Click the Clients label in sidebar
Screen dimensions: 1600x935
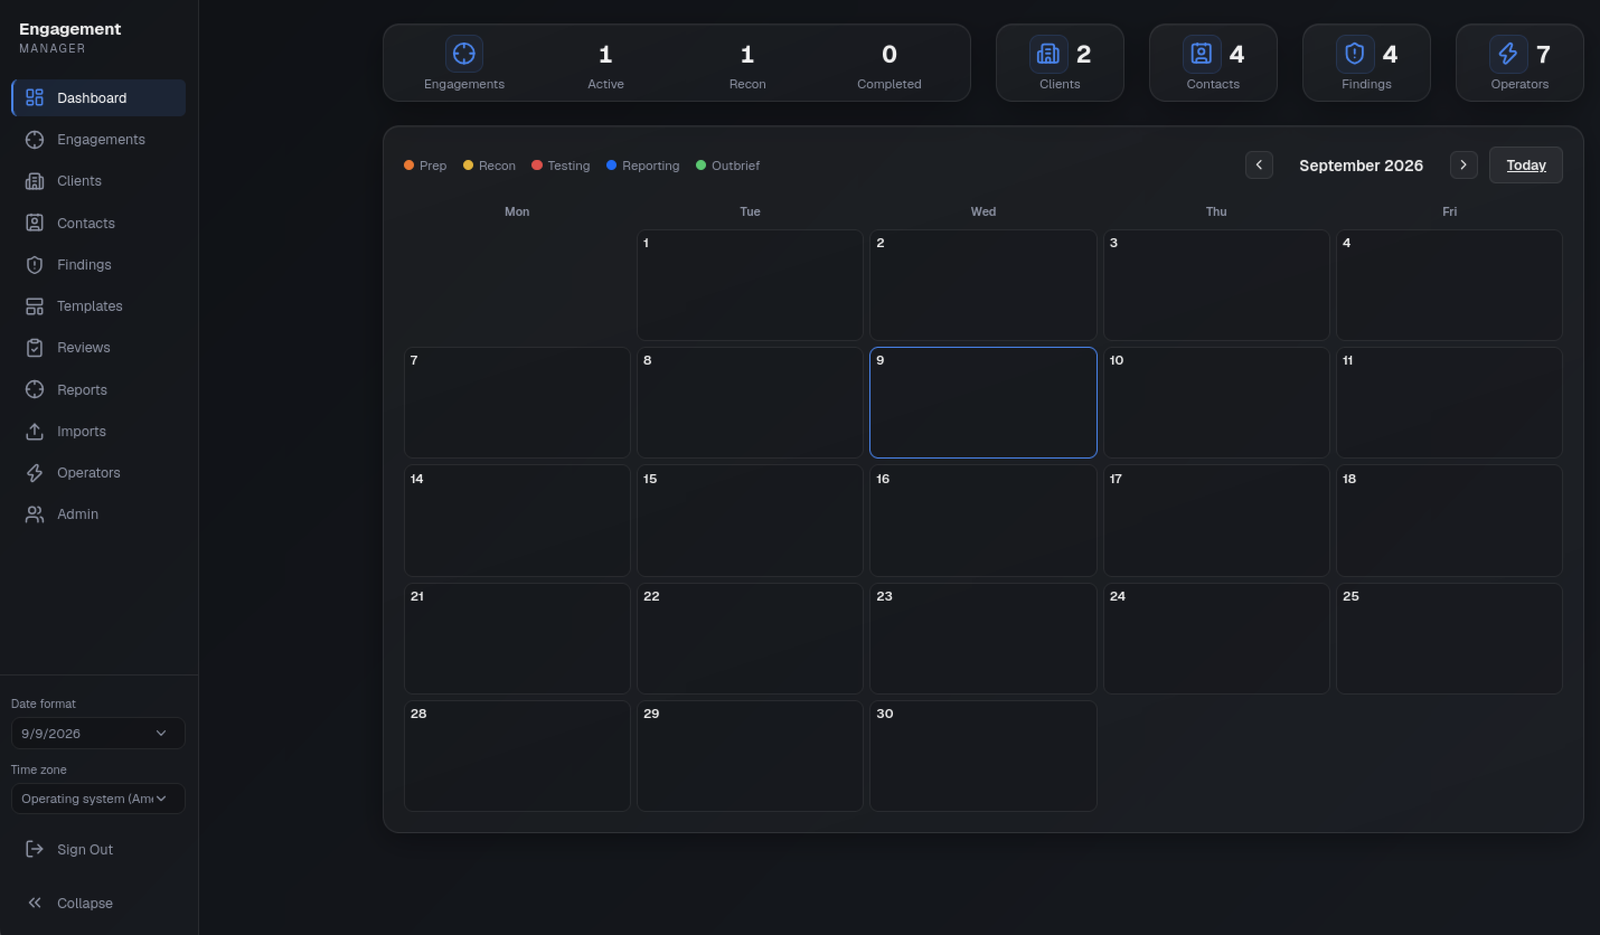79,181
